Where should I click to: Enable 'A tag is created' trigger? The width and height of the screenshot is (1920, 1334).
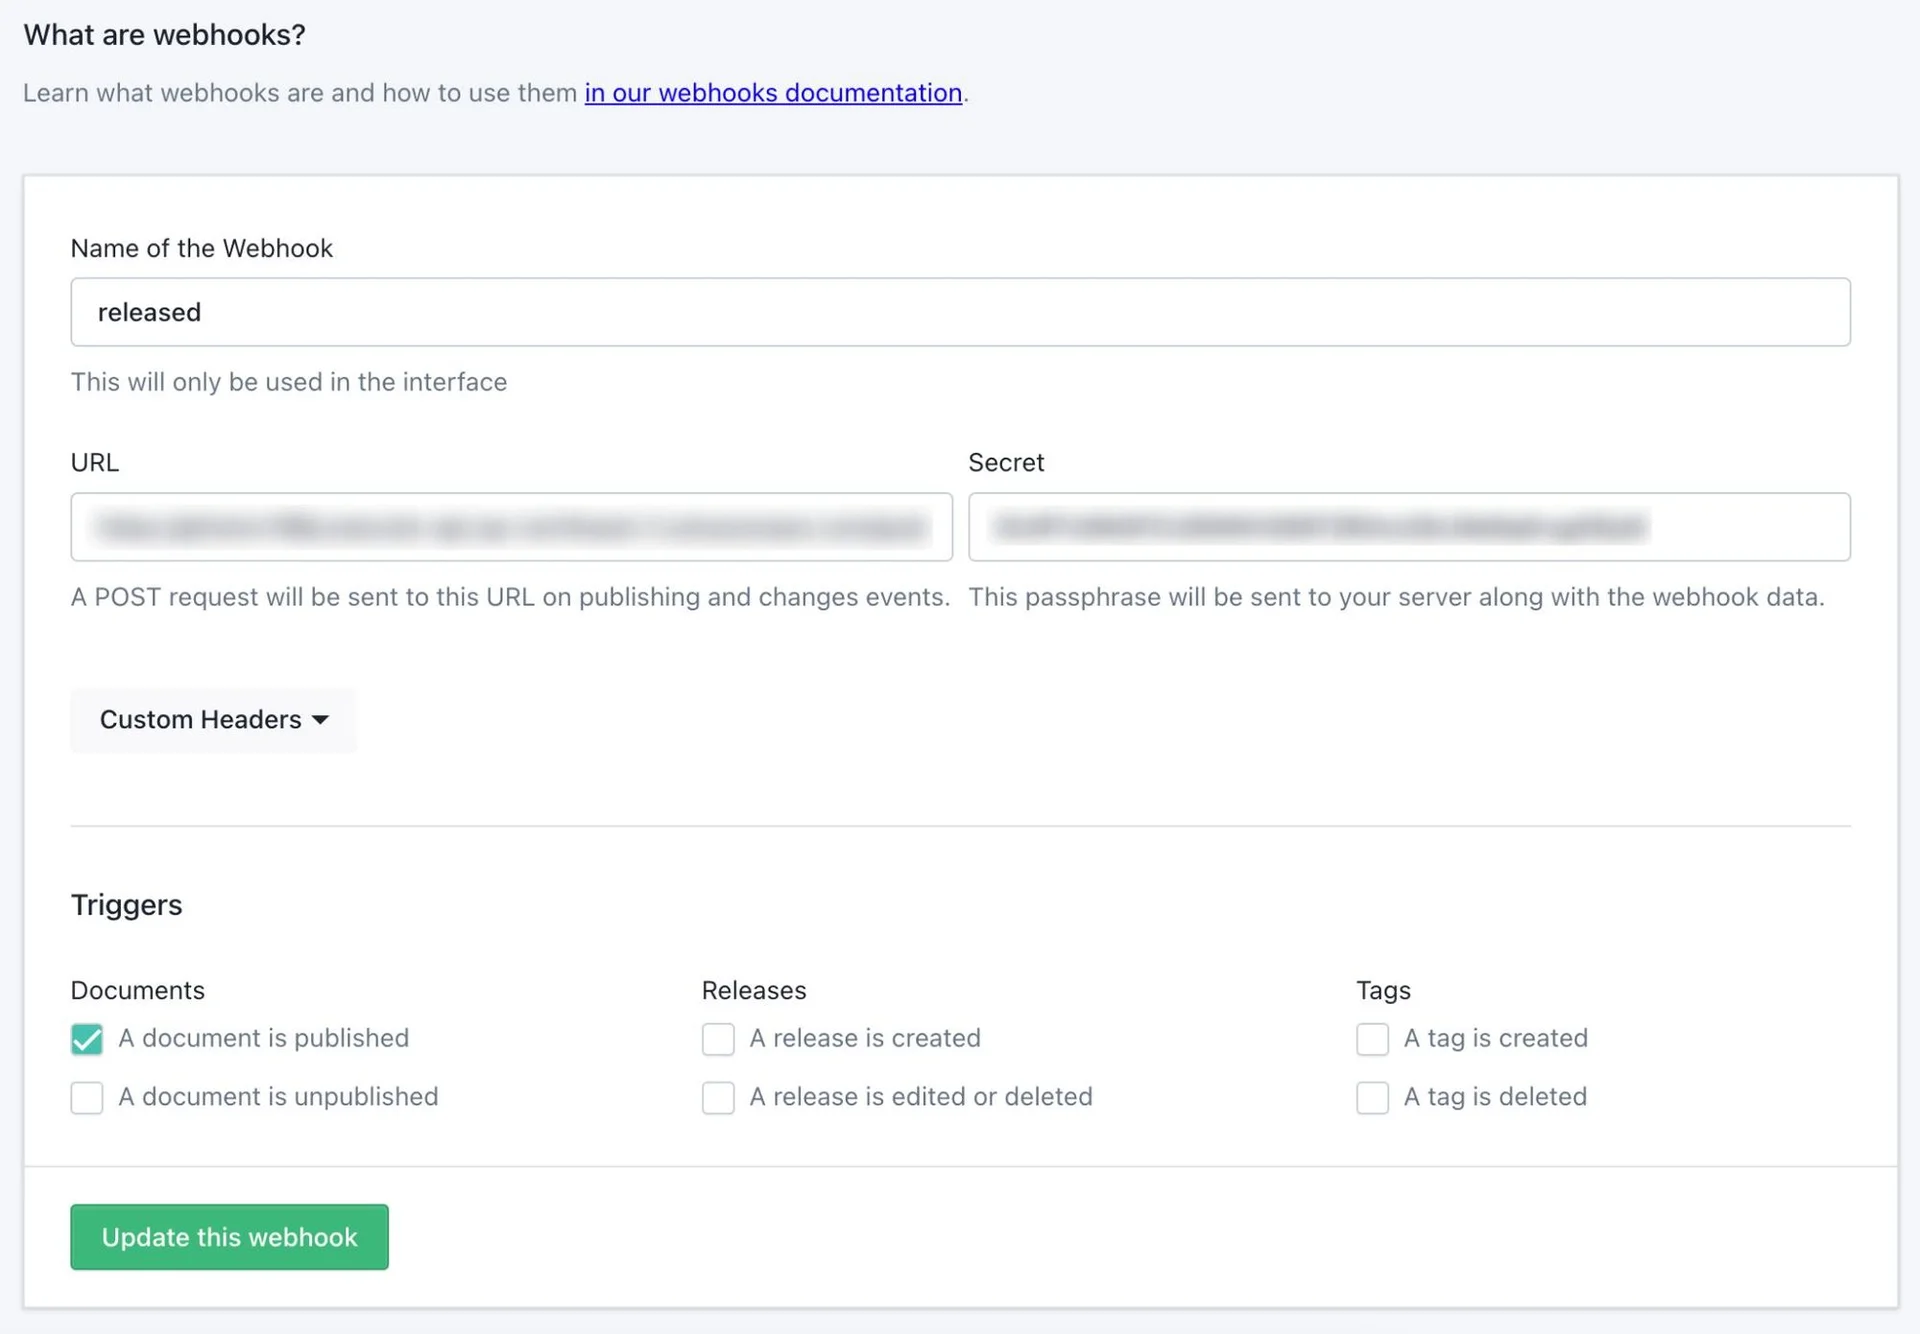pyautogui.click(x=1372, y=1039)
